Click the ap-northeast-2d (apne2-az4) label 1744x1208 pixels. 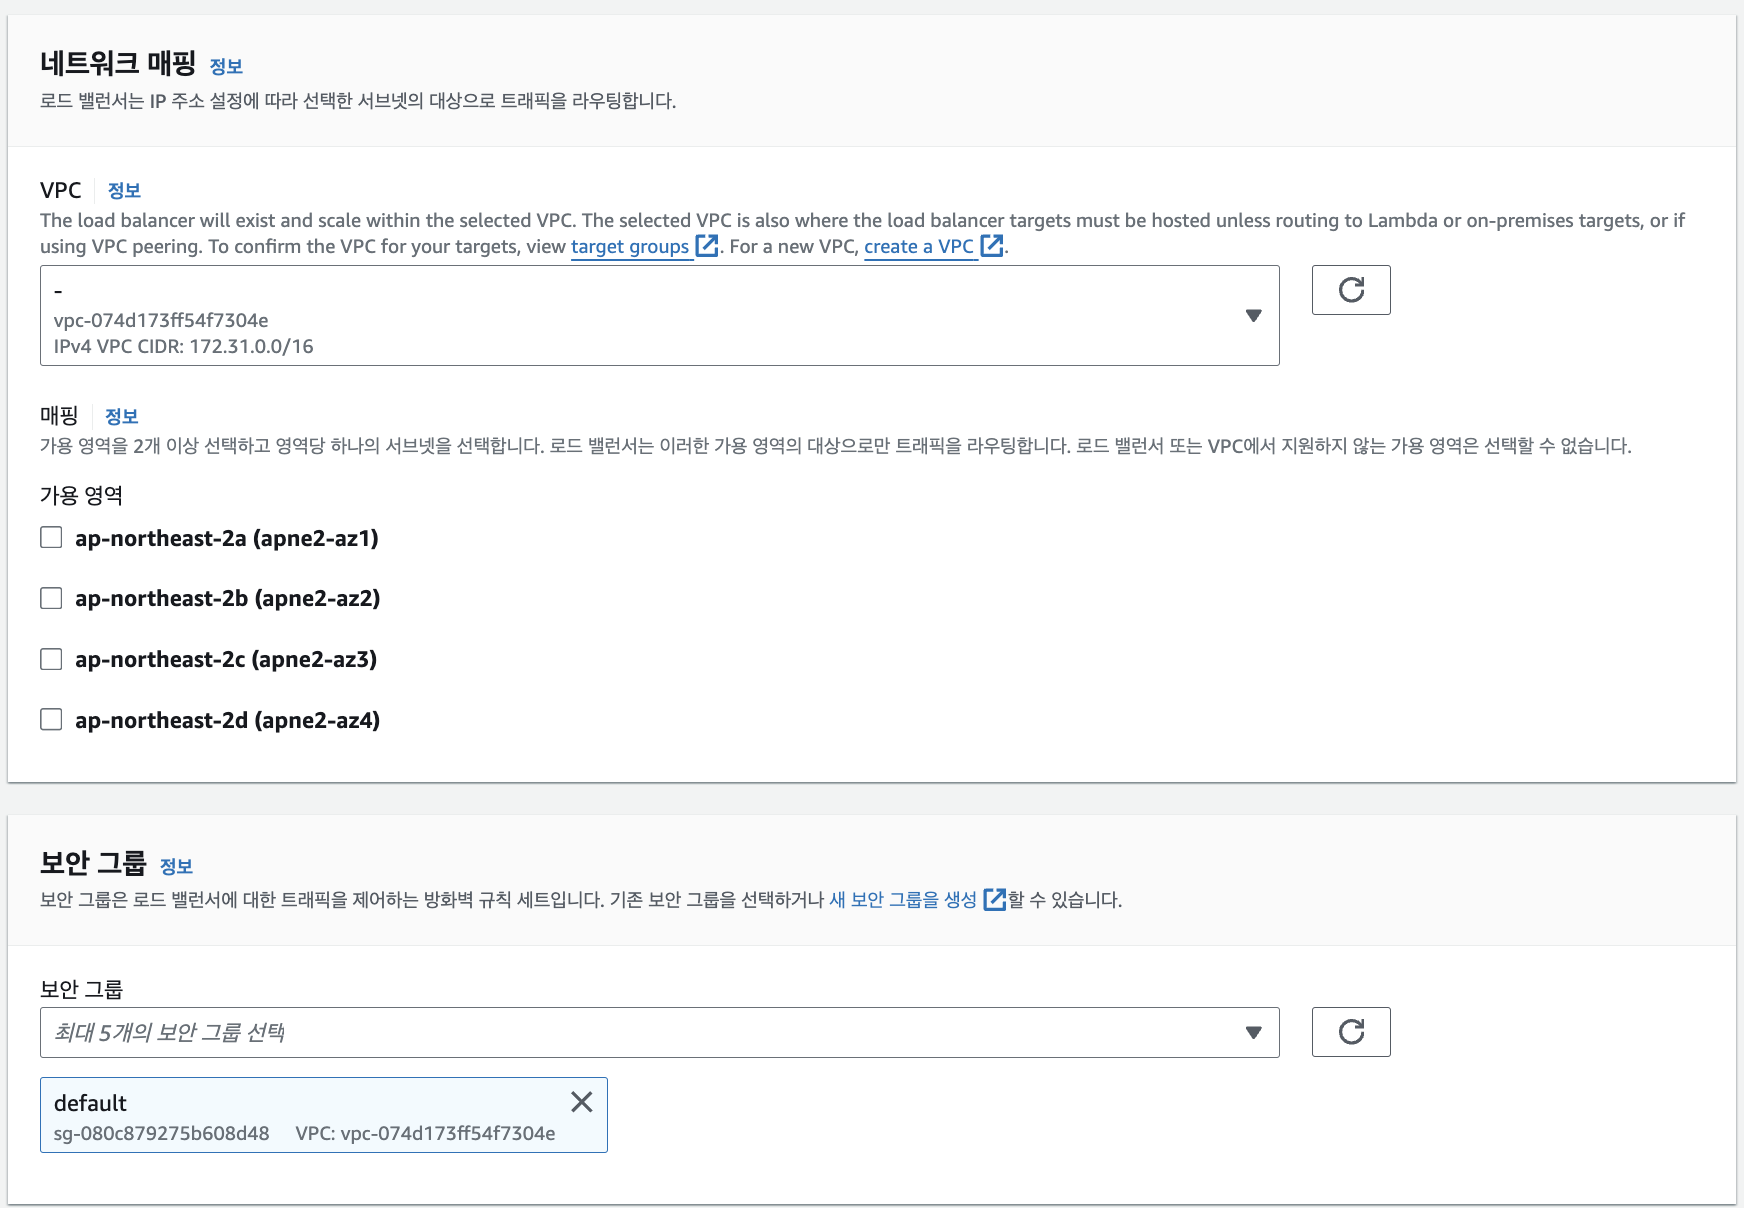tap(228, 720)
